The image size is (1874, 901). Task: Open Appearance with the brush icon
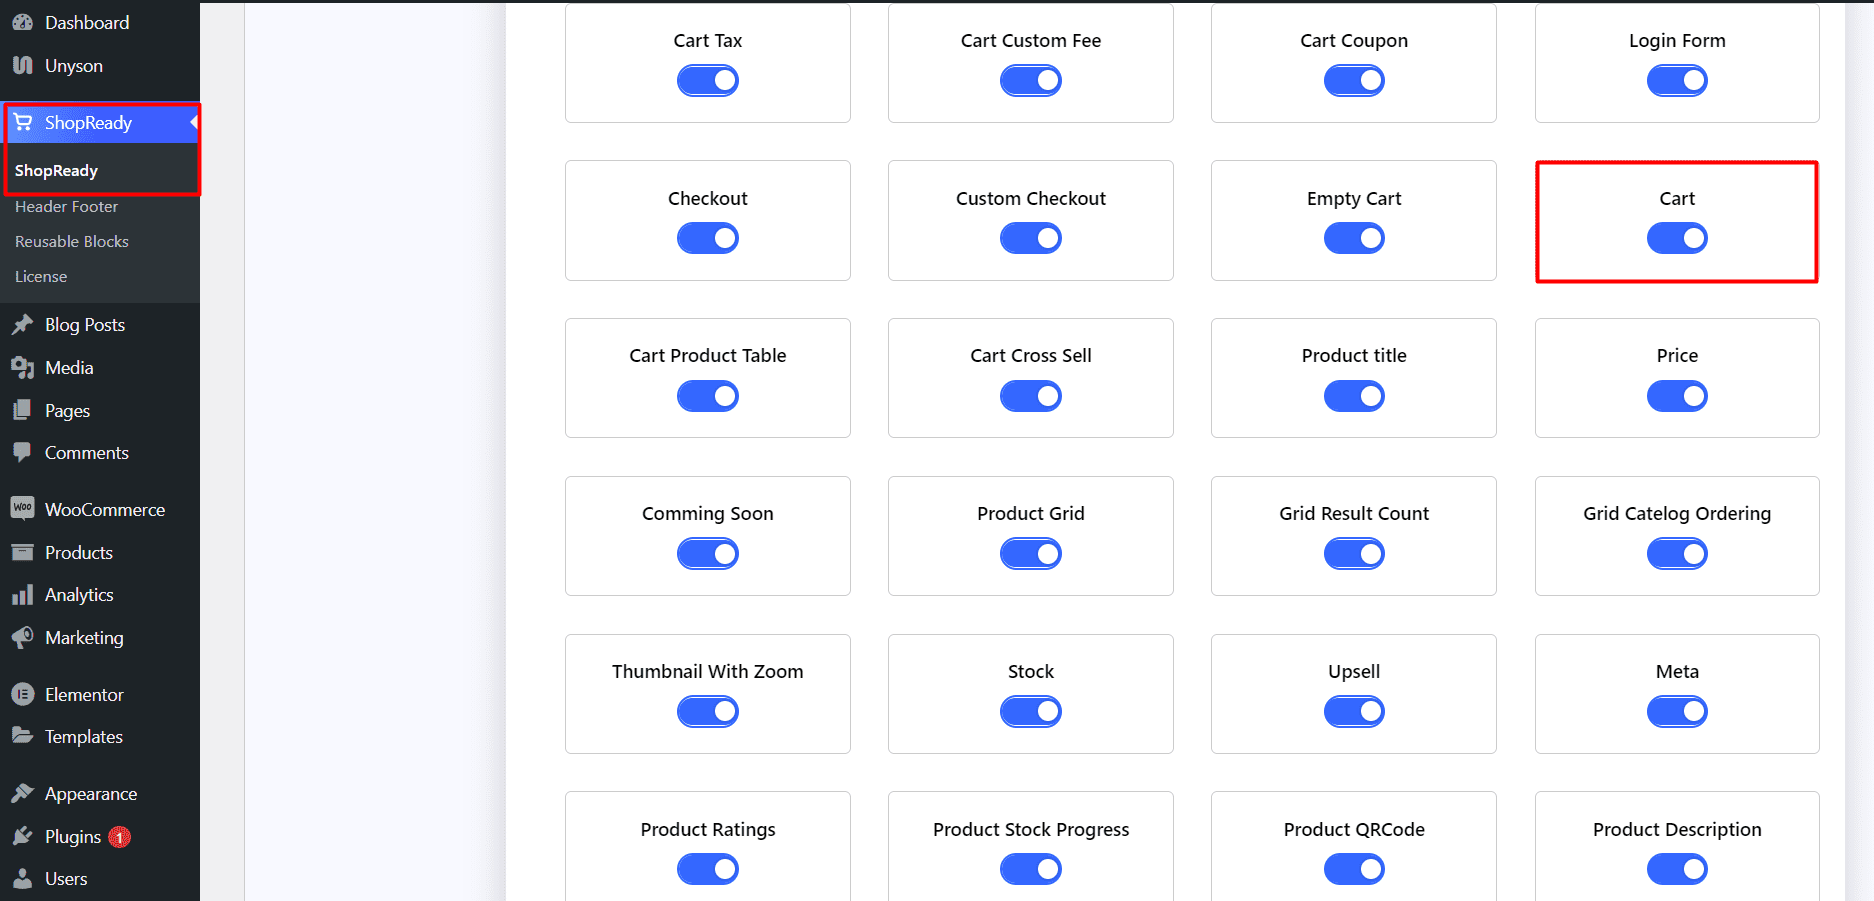point(23,793)
